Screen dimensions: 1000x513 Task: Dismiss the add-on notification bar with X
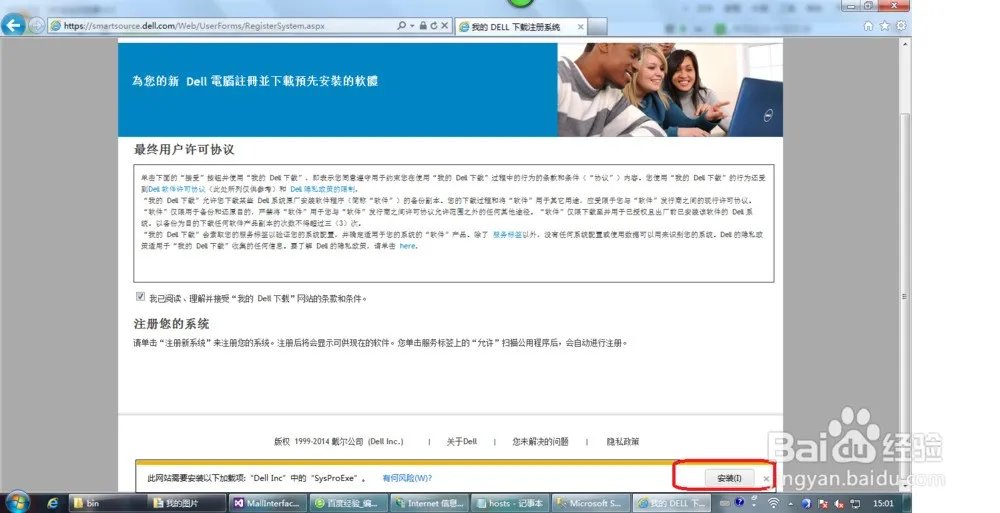click(x=767, y=479)
